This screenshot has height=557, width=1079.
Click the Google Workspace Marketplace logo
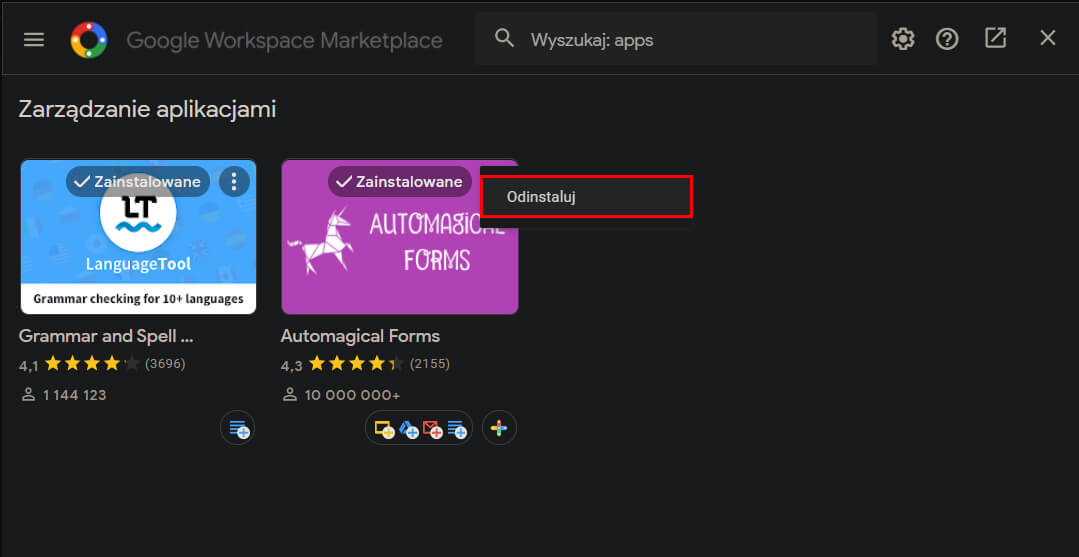(x=89, y=40)
